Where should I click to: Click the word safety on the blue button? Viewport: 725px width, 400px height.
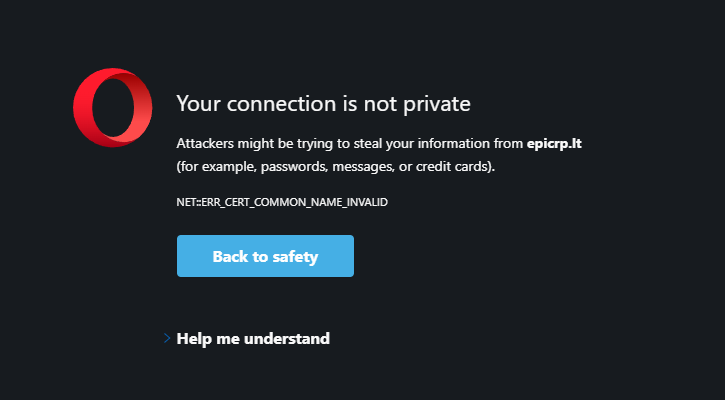295,257
